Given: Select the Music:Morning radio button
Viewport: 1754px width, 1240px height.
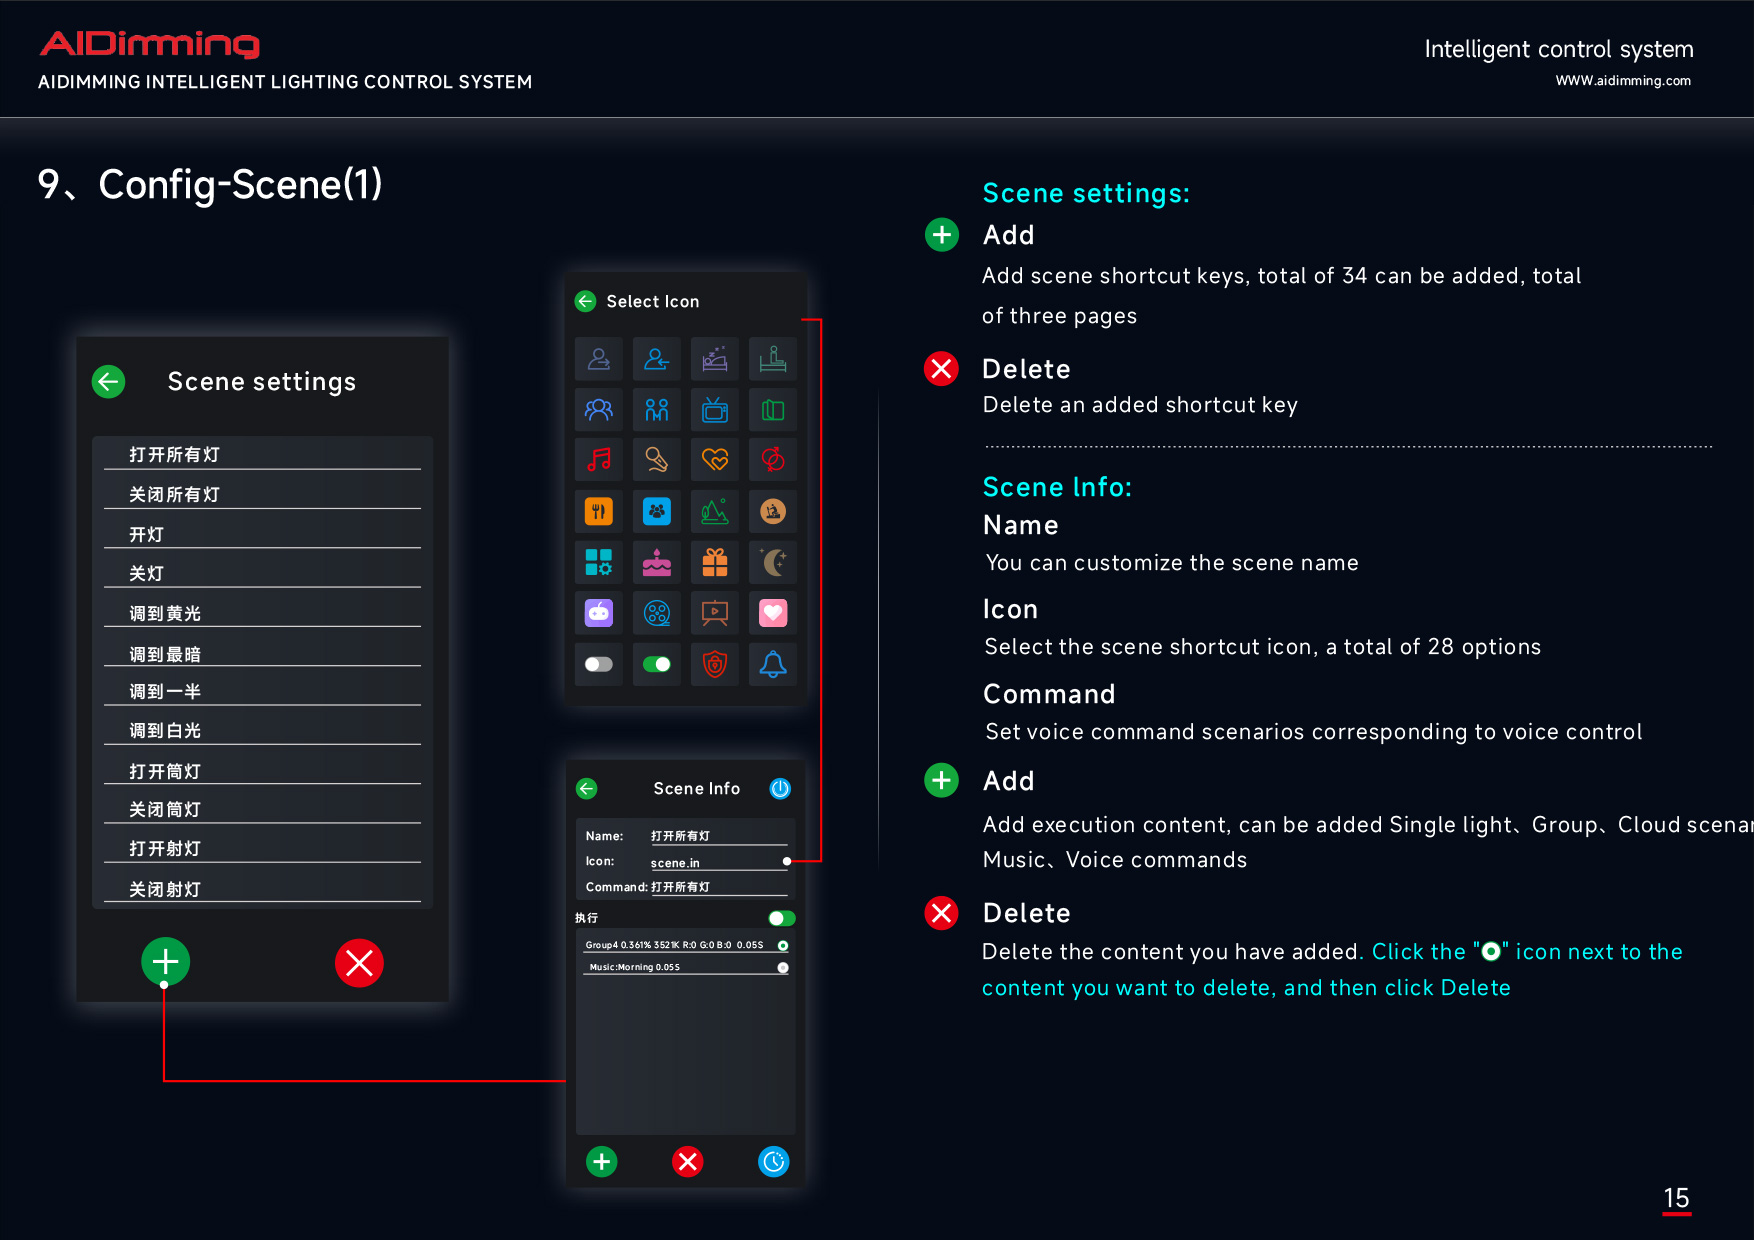Looking at the screenshot, I should point(783,968).
